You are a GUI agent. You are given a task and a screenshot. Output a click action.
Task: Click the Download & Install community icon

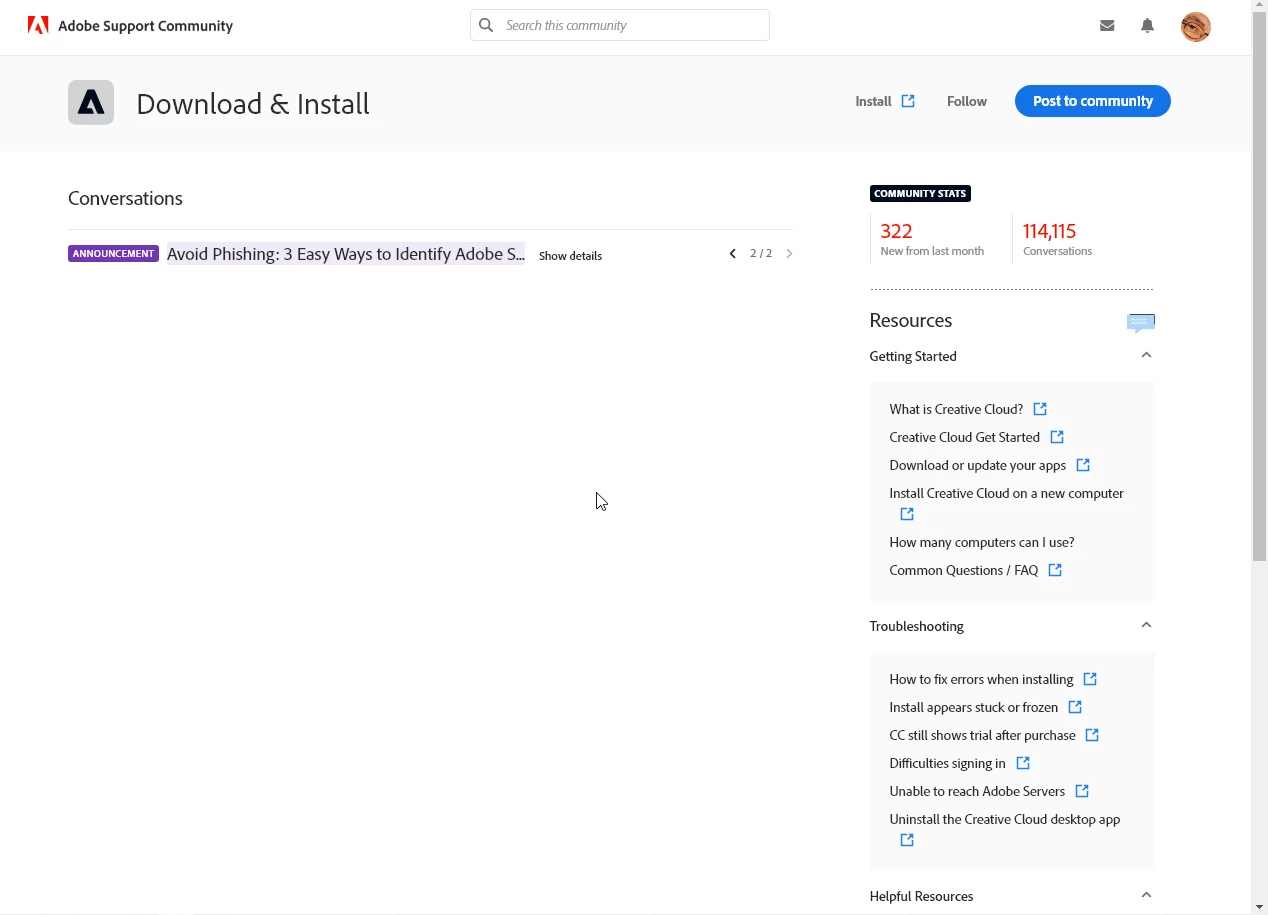91,102
